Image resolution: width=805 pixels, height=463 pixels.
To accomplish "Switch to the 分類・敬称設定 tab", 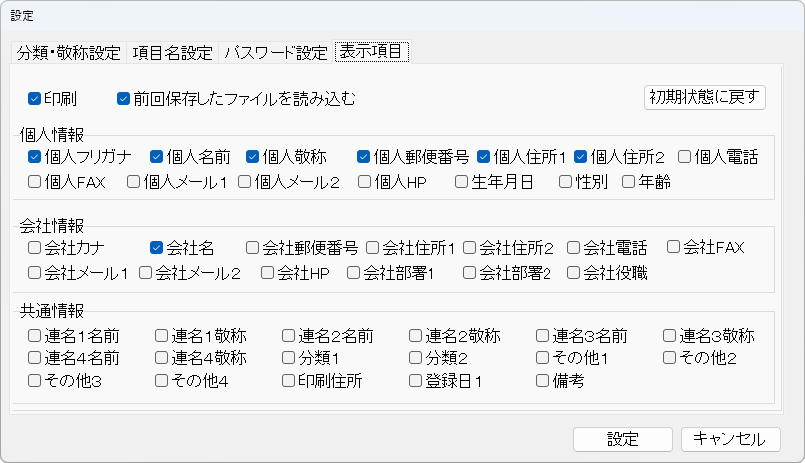I will click(69, 53).
